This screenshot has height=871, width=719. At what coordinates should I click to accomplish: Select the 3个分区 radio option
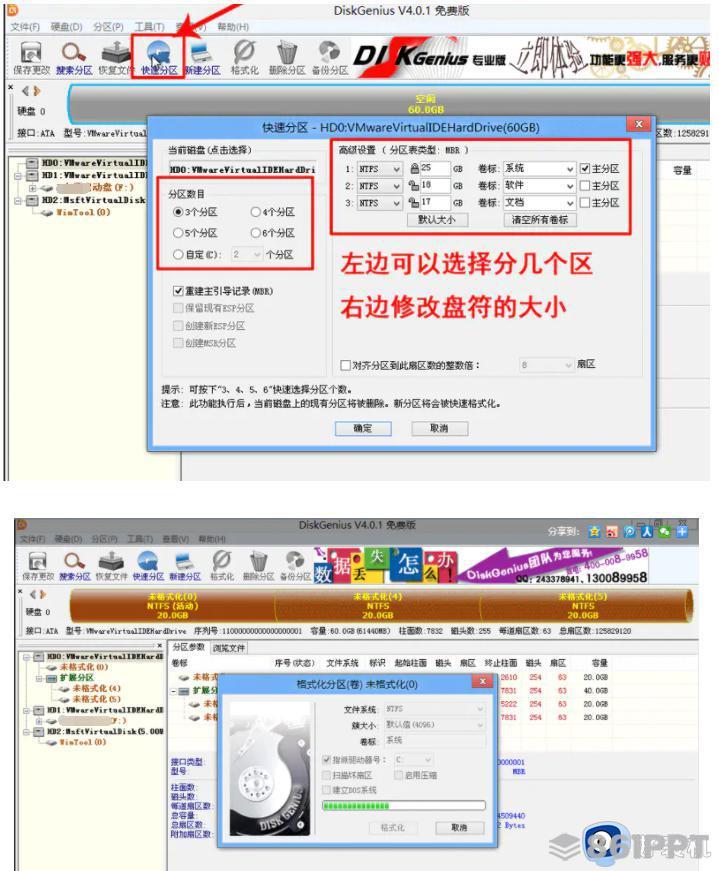tap(178, 212)
